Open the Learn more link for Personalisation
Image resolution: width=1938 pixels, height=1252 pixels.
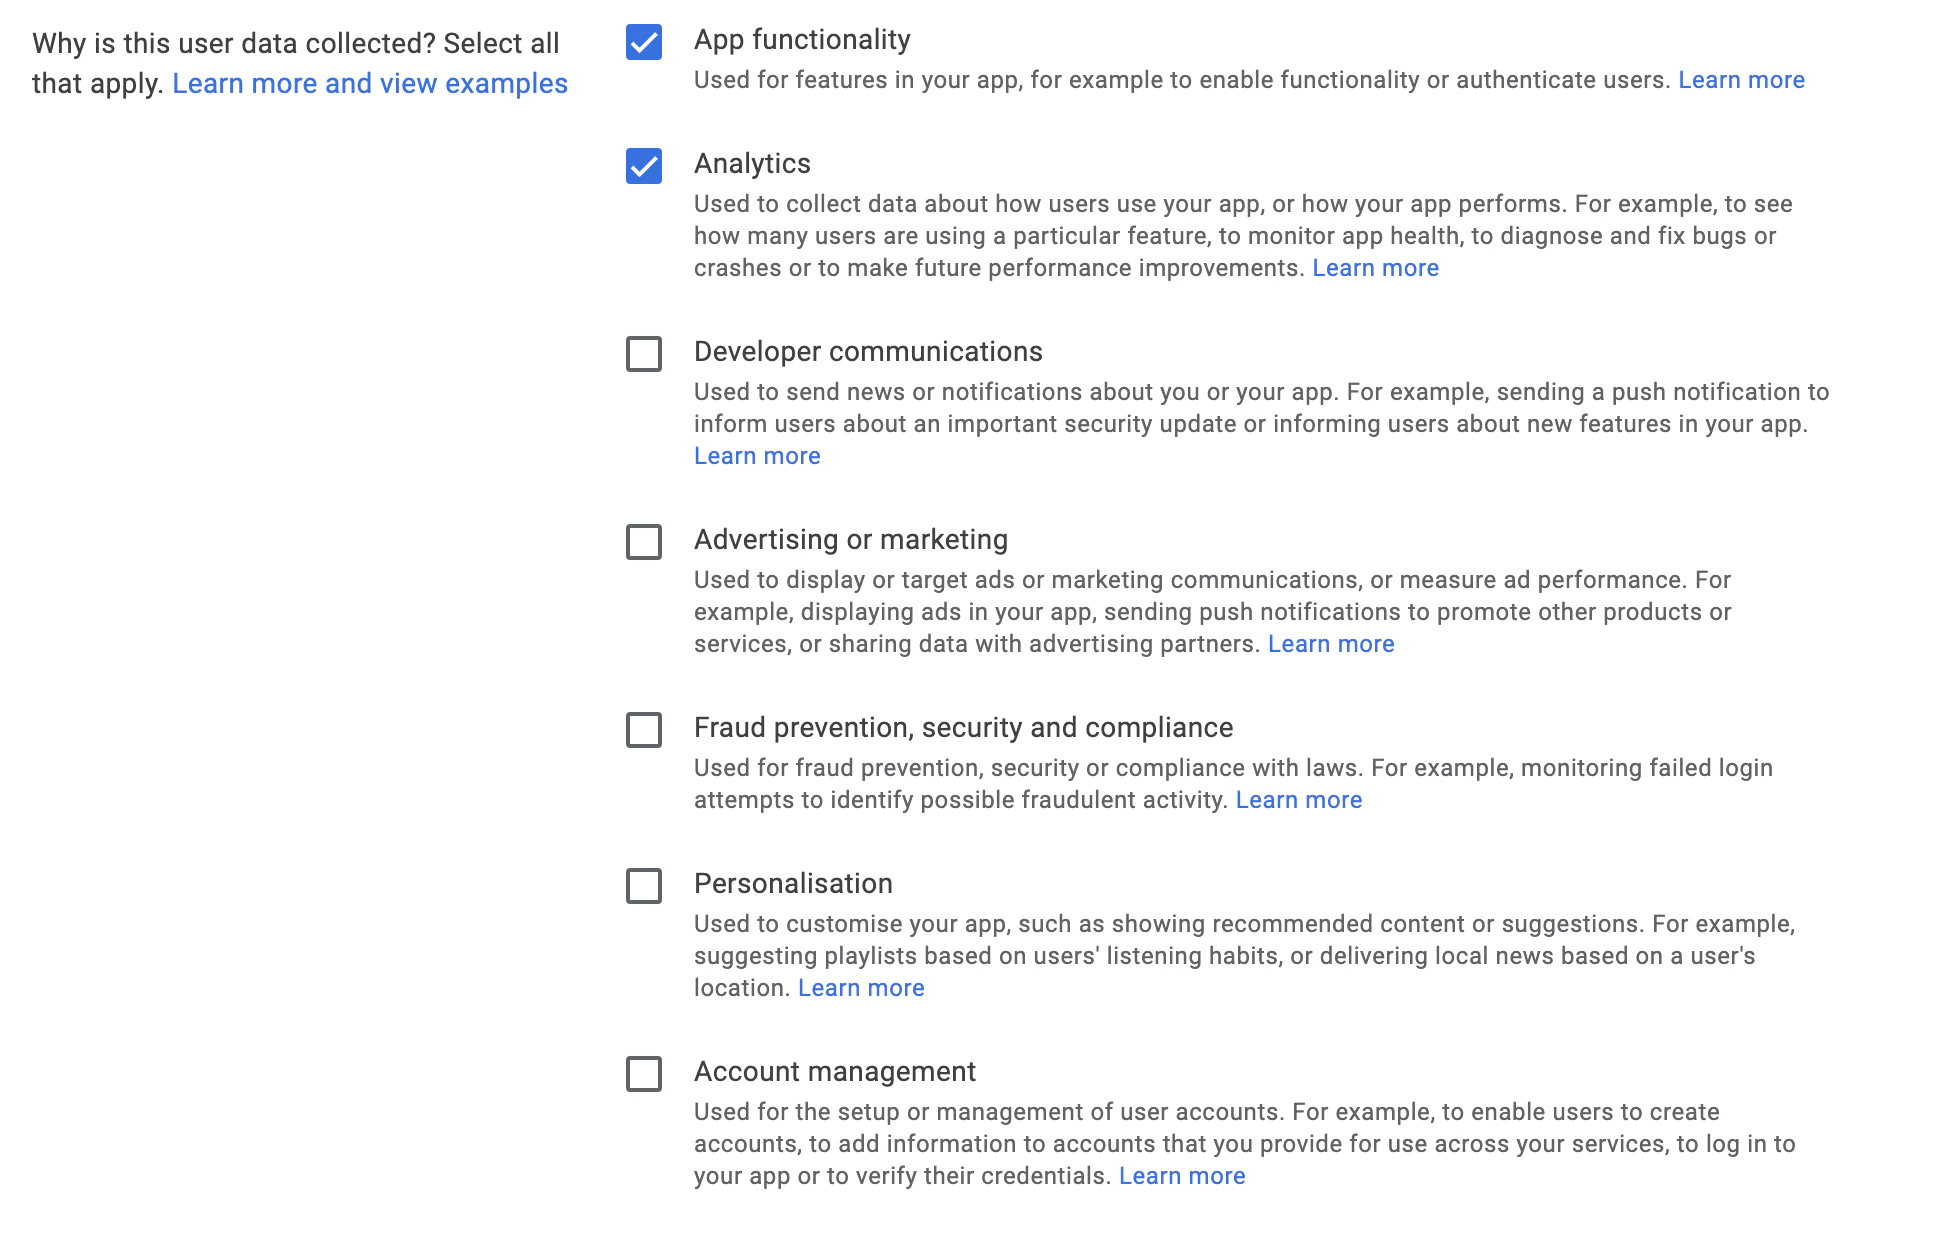860,988
